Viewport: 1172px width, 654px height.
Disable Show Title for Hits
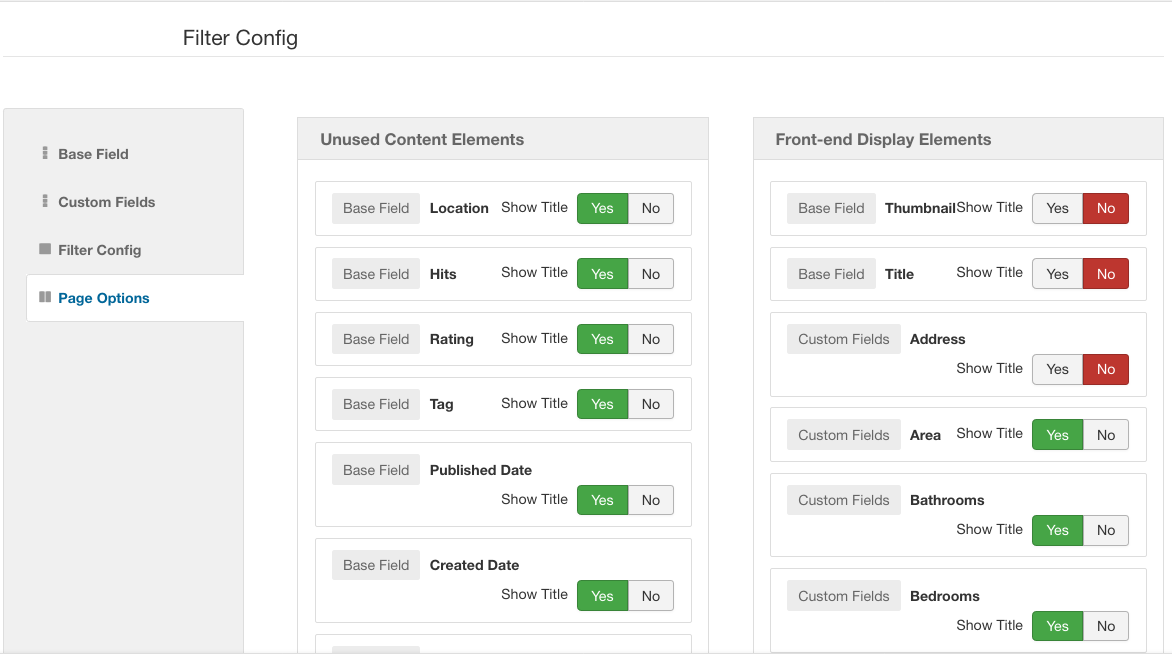(x=651, y=274)
